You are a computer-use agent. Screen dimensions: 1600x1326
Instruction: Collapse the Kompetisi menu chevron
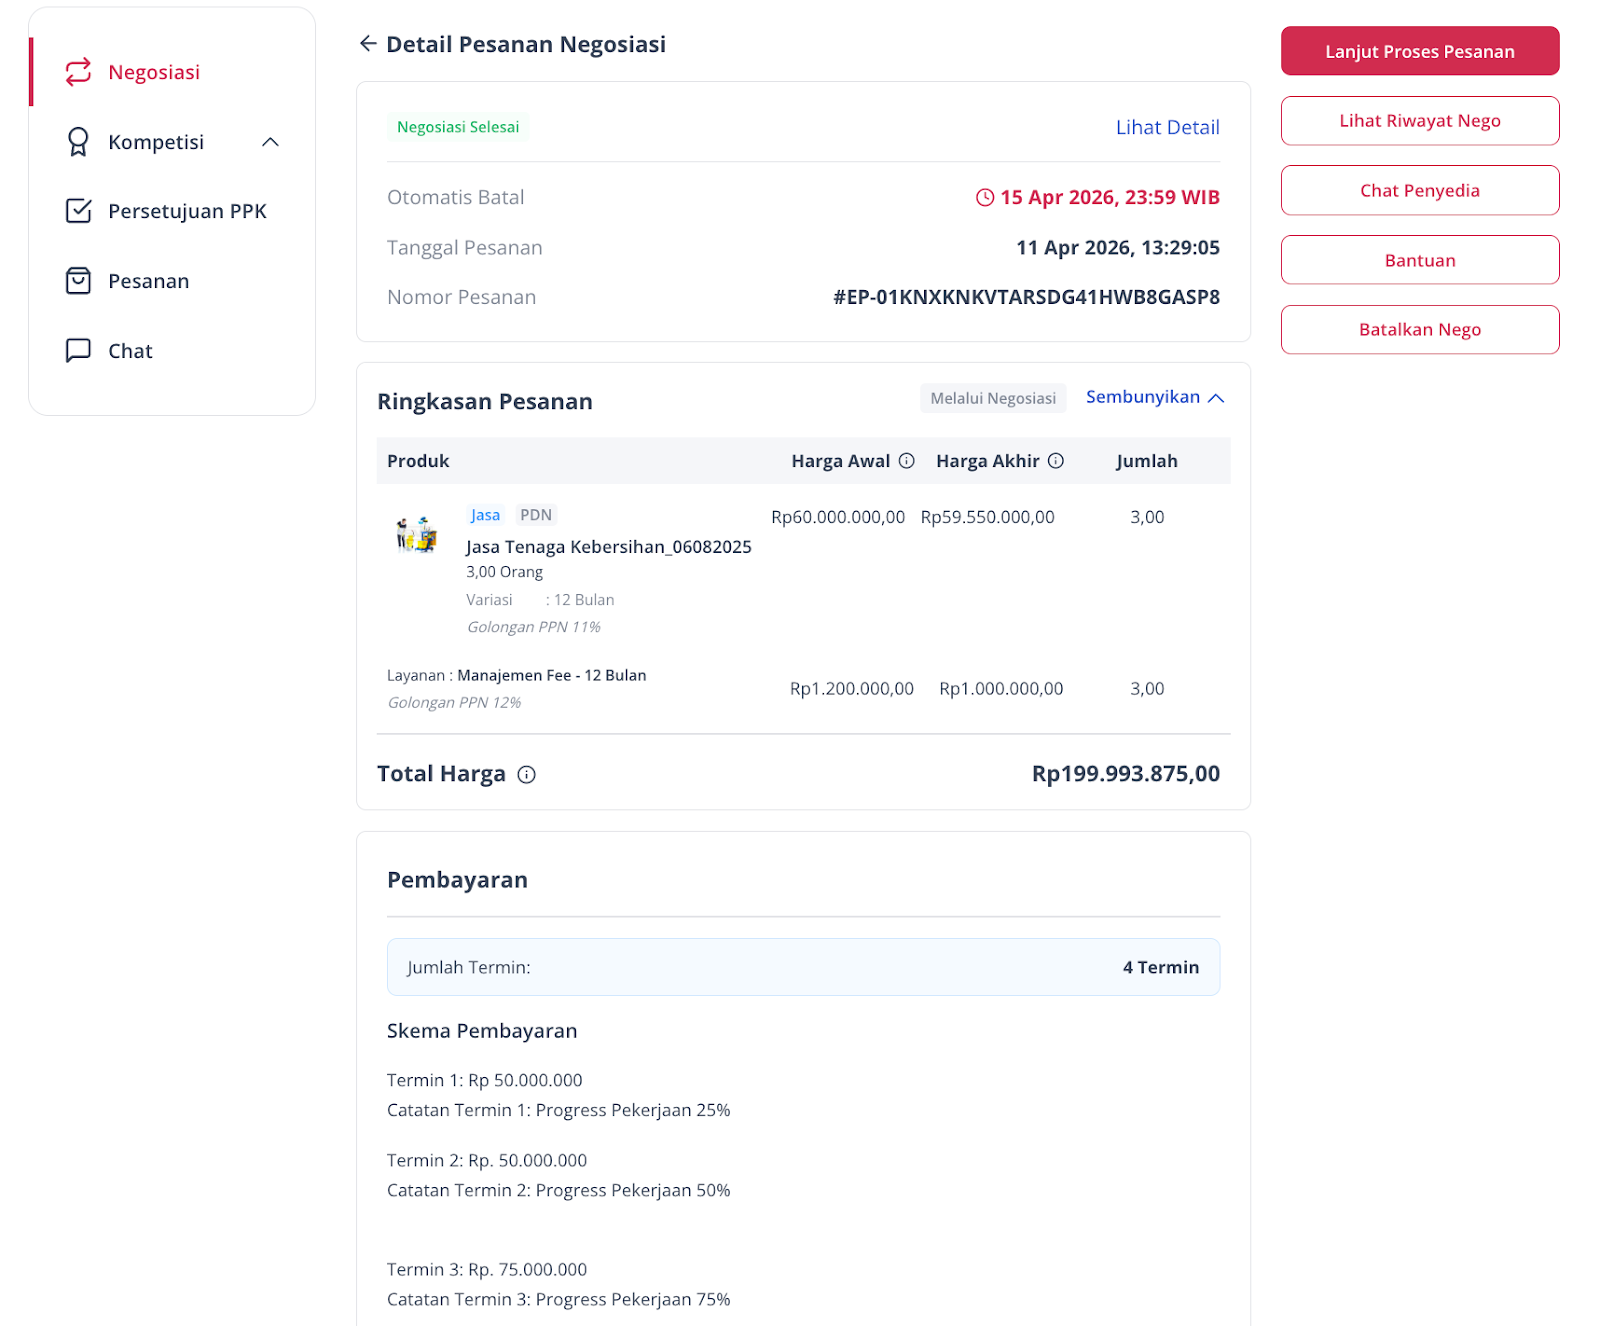point(270,142)
